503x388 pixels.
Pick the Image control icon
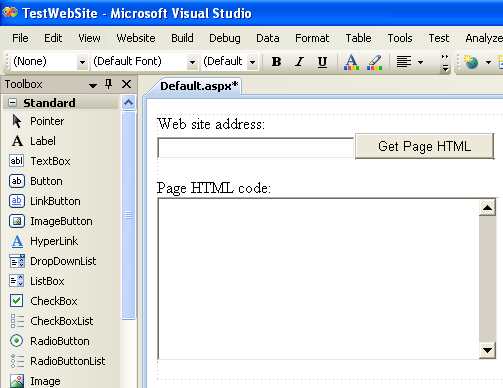(x=17, y=381)
